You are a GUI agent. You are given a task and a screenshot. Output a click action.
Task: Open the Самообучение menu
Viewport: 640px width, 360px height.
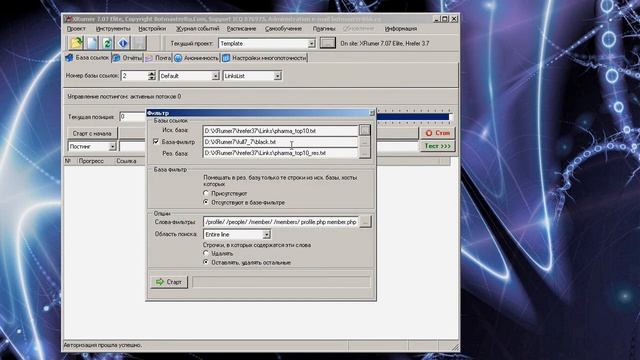click(x=283, y=29)
